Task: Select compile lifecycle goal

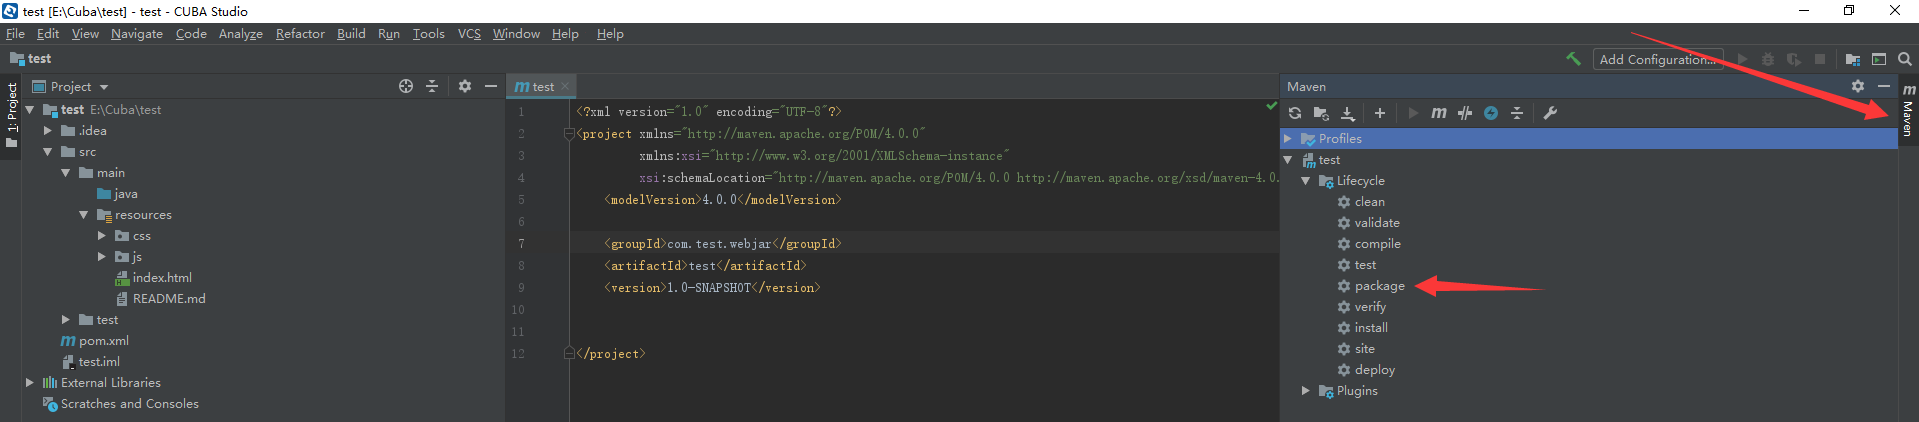Action: 1370,244
